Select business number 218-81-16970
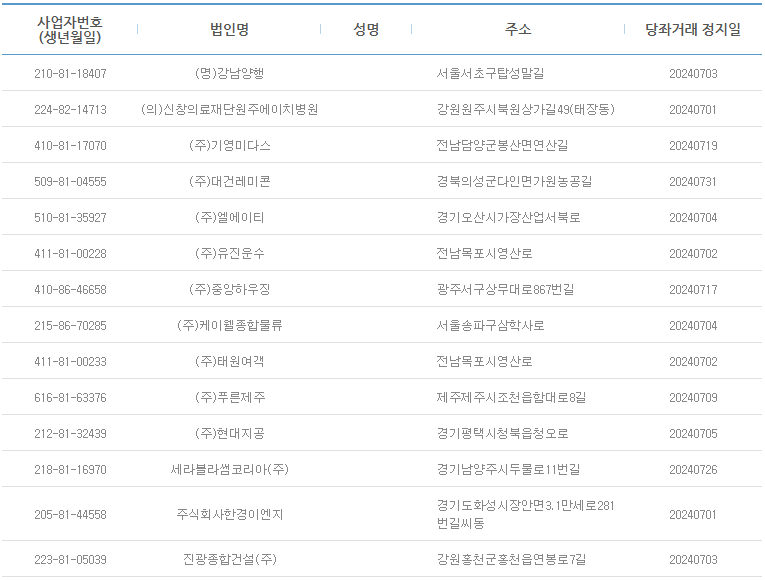 tap(70, 470)
